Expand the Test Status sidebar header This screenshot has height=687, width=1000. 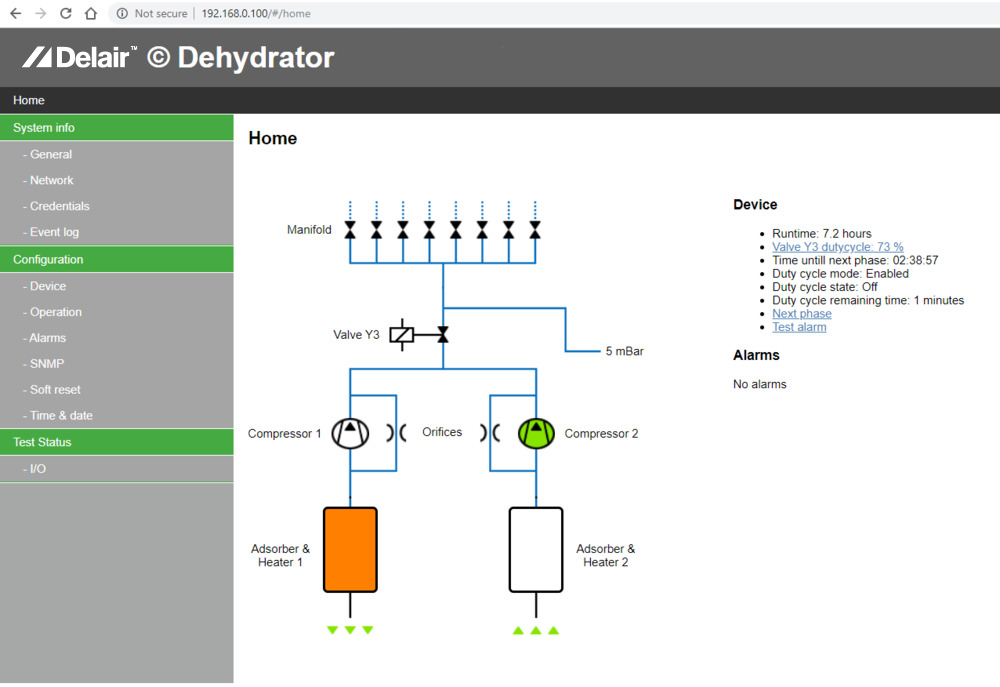pyautogui.click(x=117, y=442)
